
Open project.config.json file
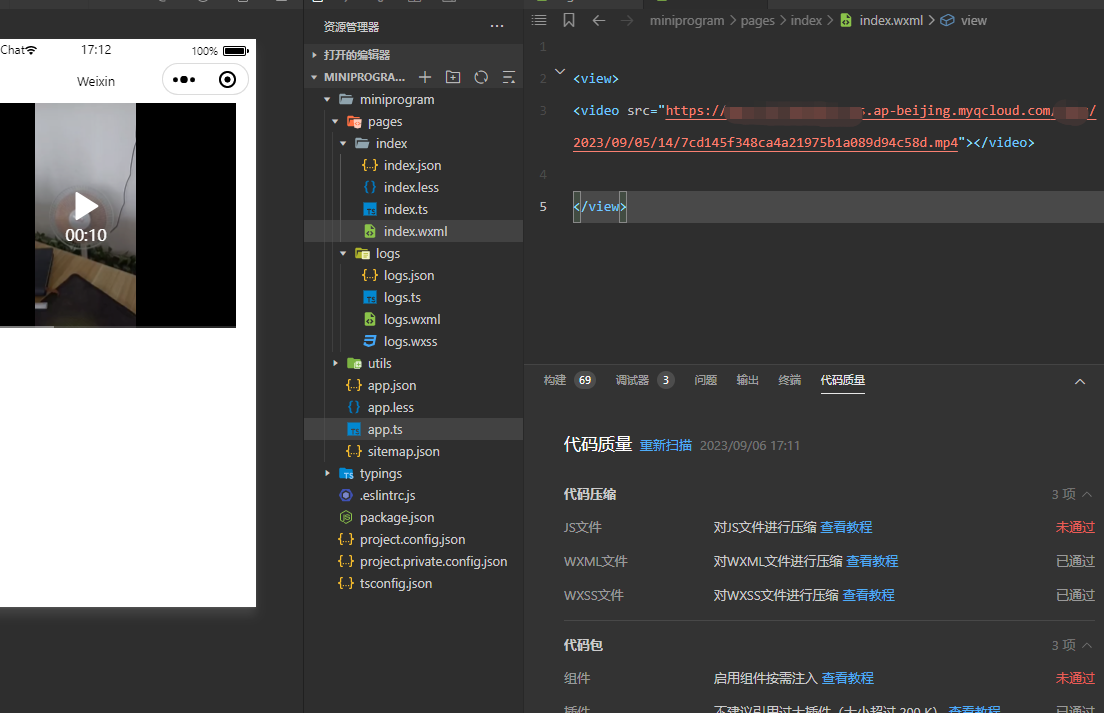click(x=413, y=539)
